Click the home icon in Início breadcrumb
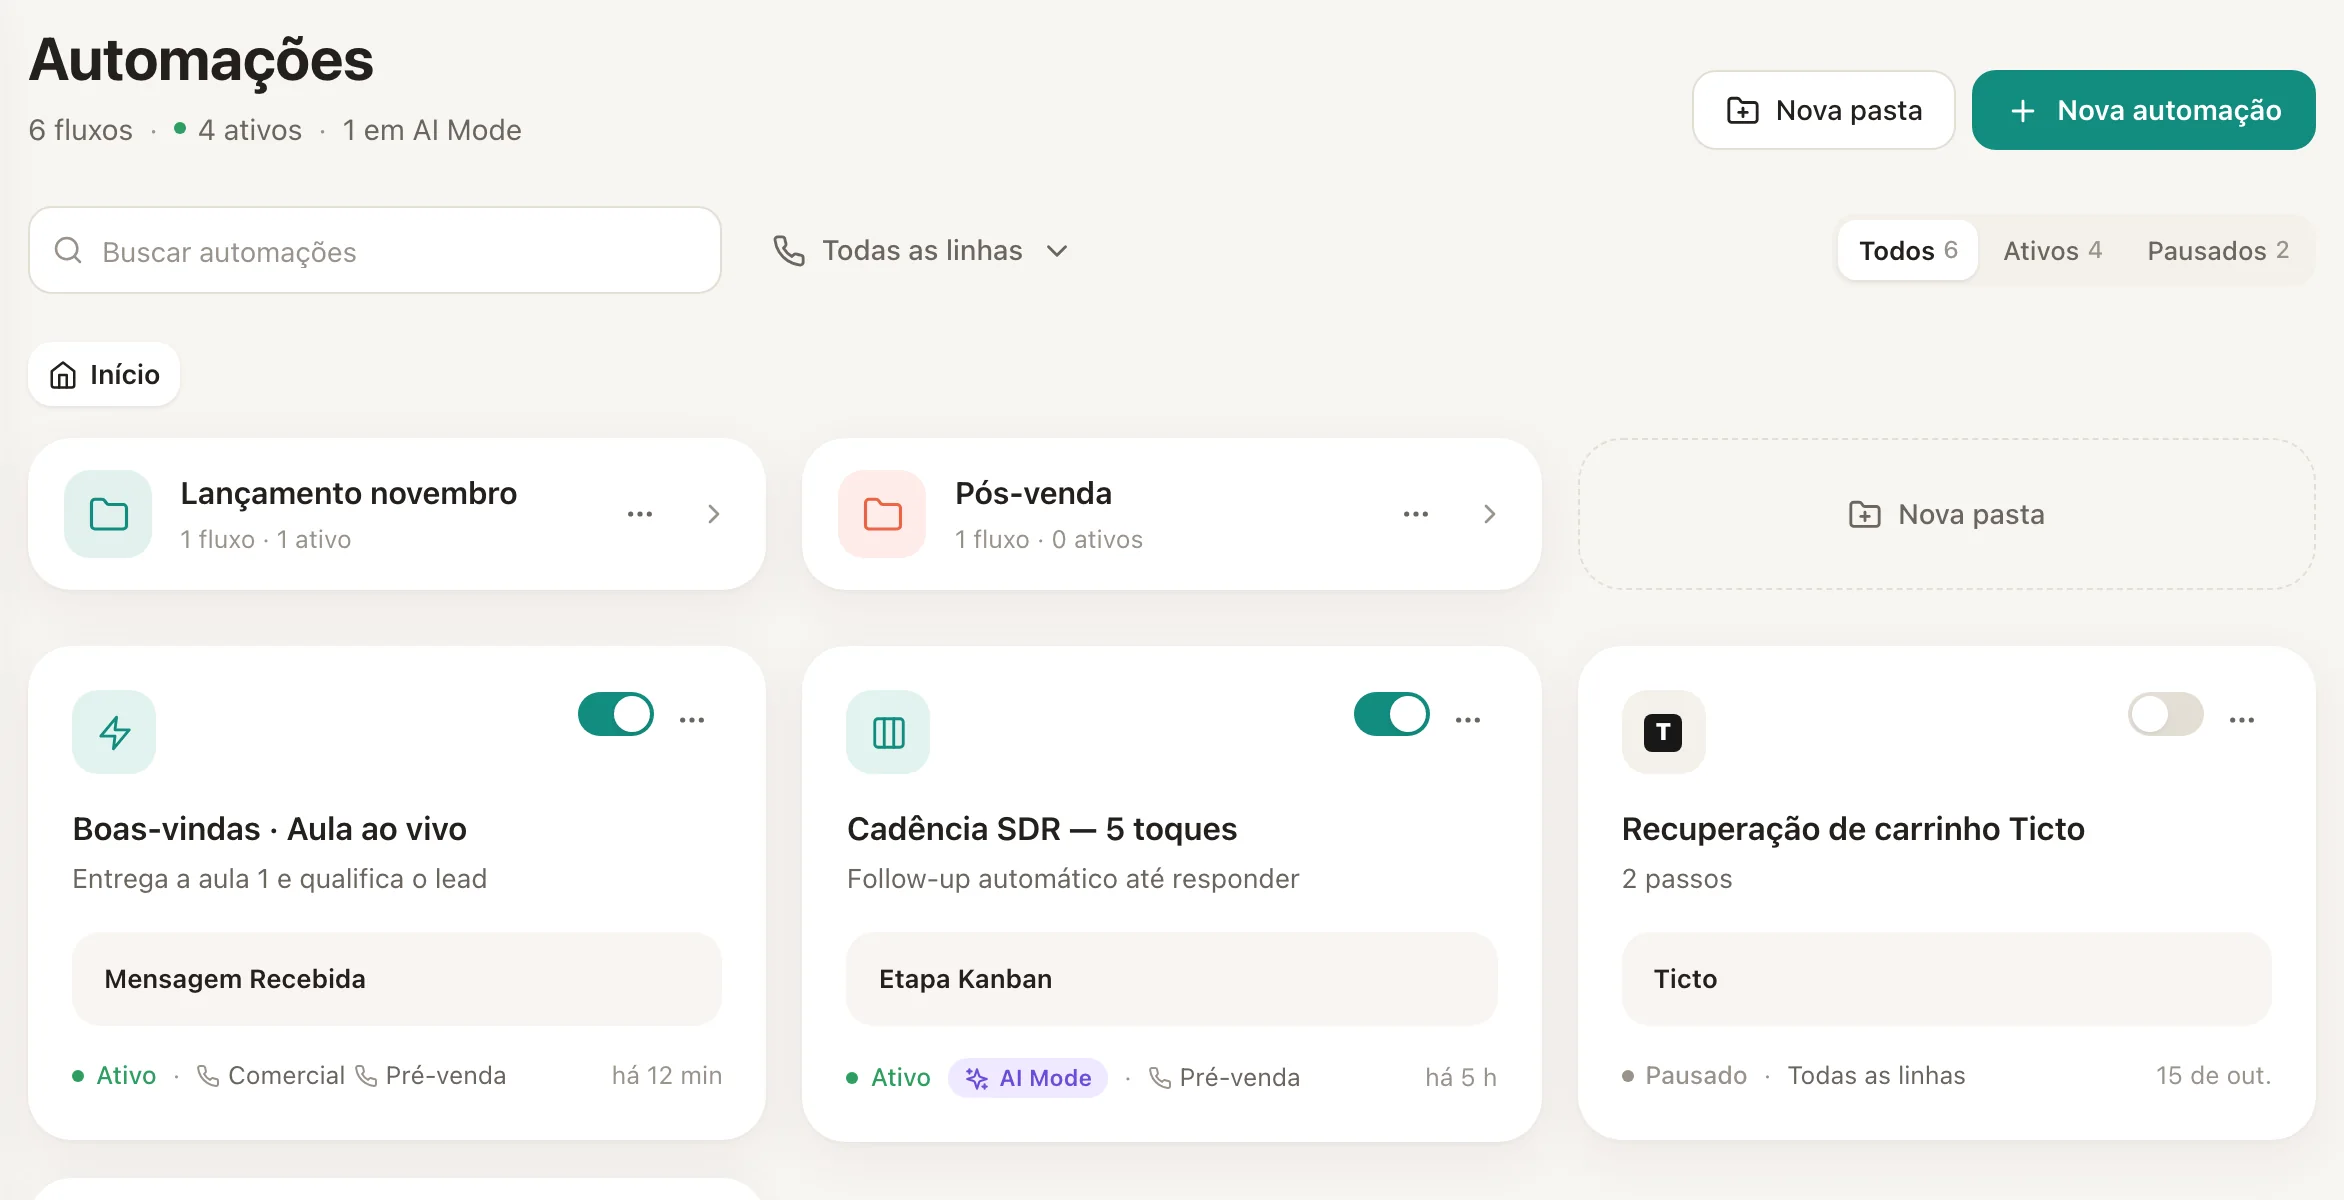Image resolution: width=2344 pixels, height=1200 pixels. pos(63,375)
